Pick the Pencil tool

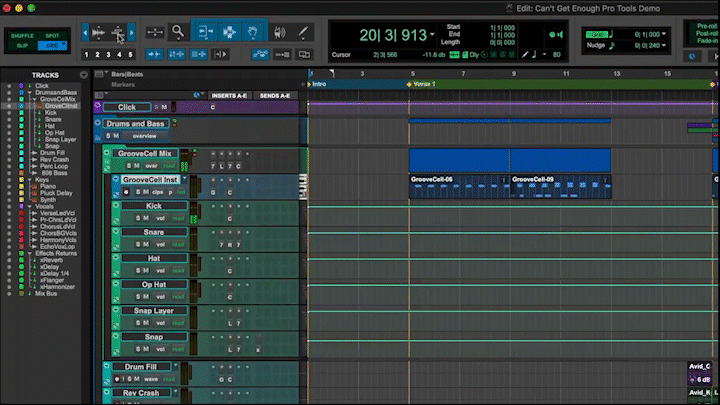coord(303,32)
